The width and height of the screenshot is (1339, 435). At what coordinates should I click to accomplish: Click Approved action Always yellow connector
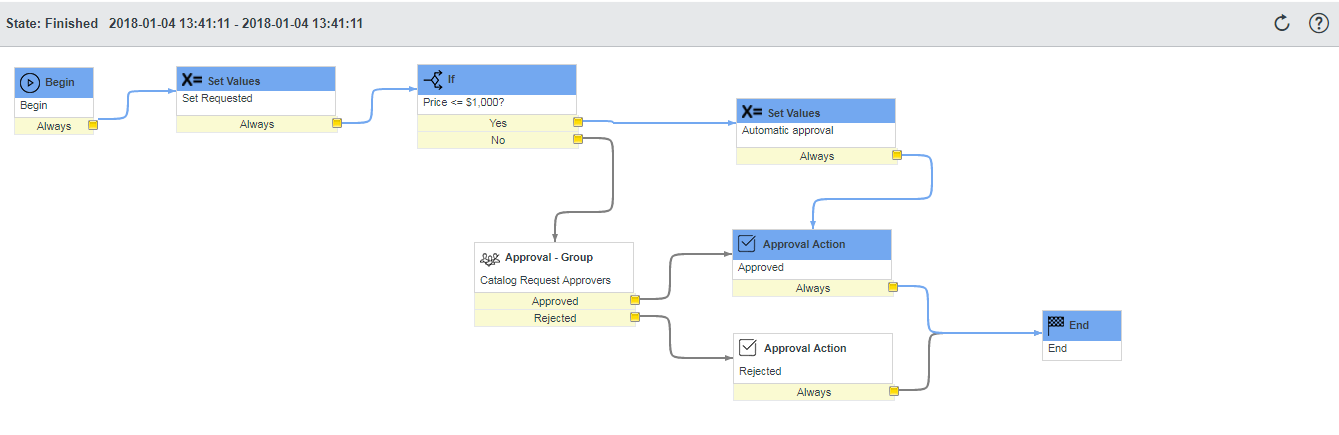[892, 288]
